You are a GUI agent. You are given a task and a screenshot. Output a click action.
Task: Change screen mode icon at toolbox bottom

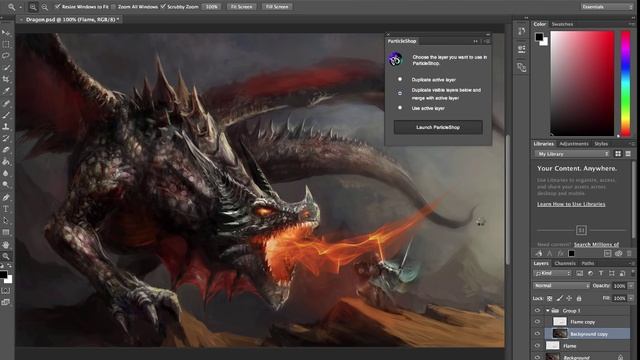[6, 302]
